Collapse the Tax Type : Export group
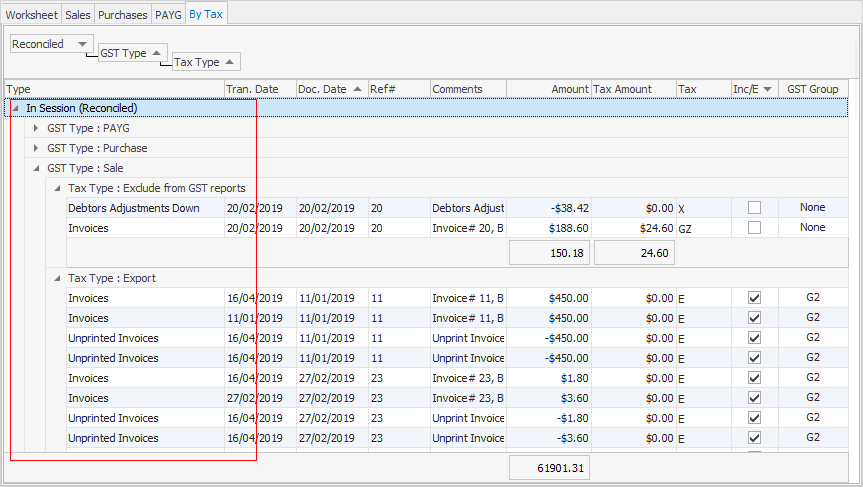 pos(57,278)
